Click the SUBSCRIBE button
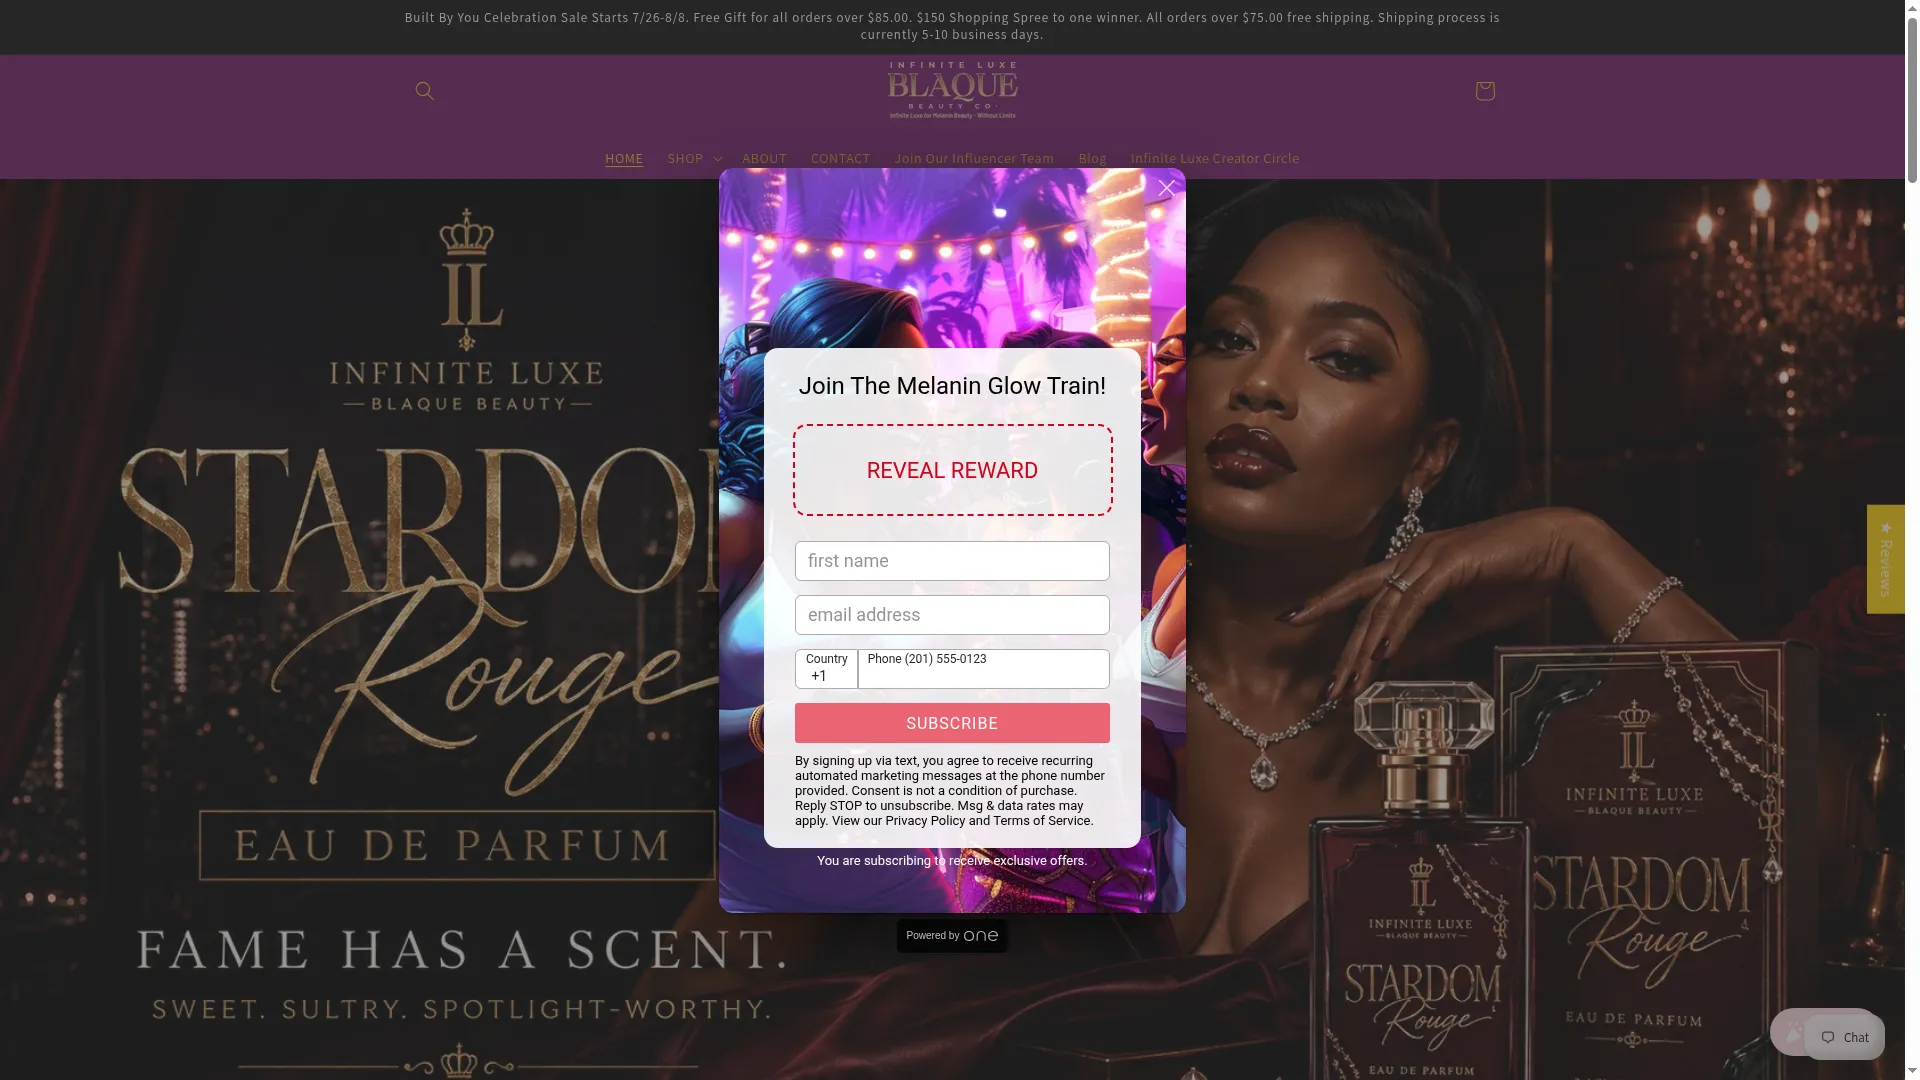Viewport: 1920px width, 1080px height. coord(952,723)
